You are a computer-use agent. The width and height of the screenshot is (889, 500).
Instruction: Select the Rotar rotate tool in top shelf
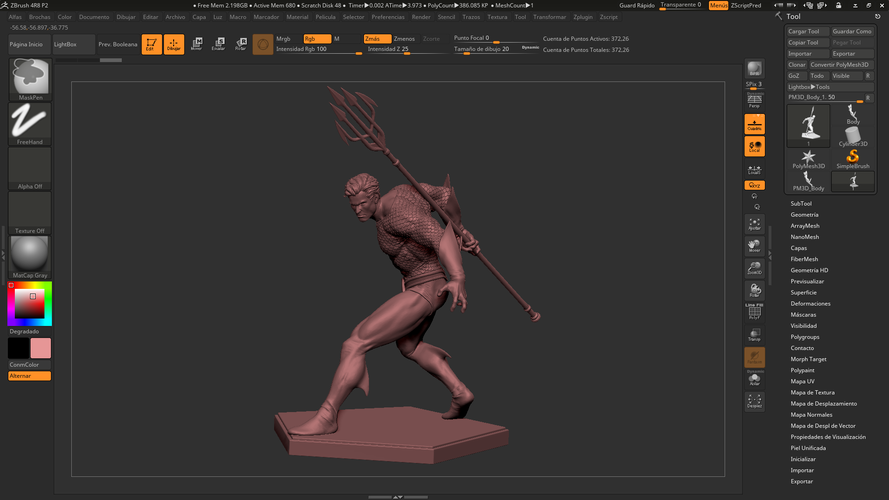(x=241, y=44)
